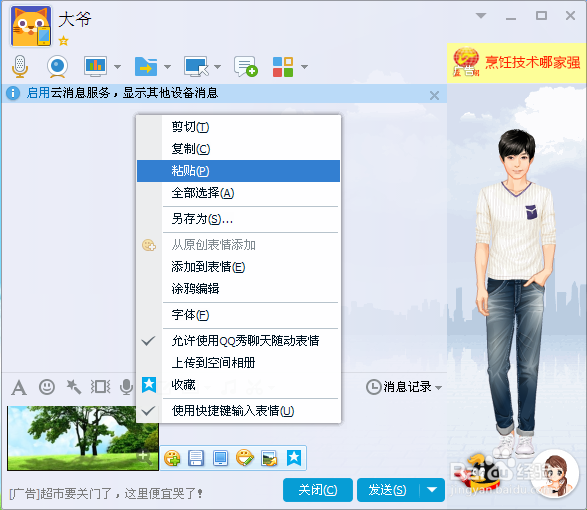The image size is (587, 510).
Task: Click the 关闭(C) button
Action: click(x=318, y=490)
